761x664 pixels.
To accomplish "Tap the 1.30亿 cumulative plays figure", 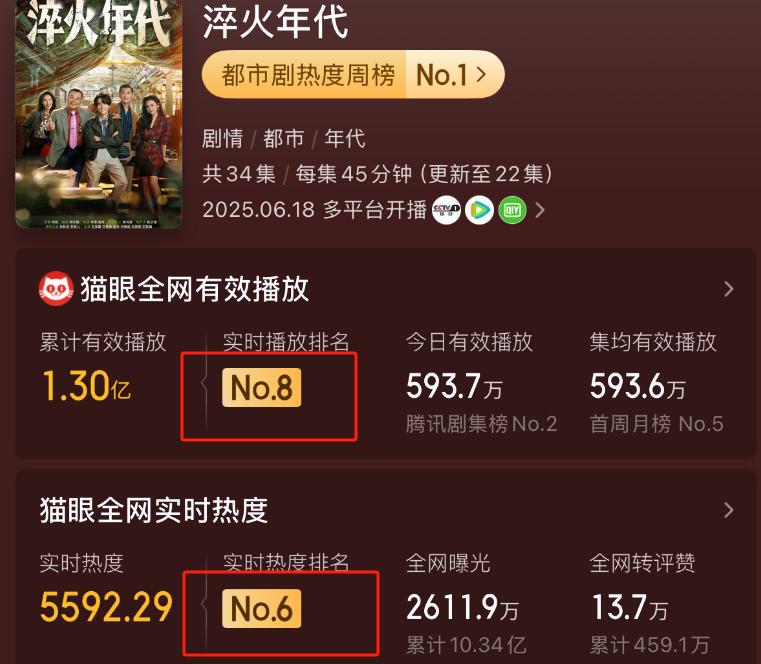I will (x=86, y=386).
